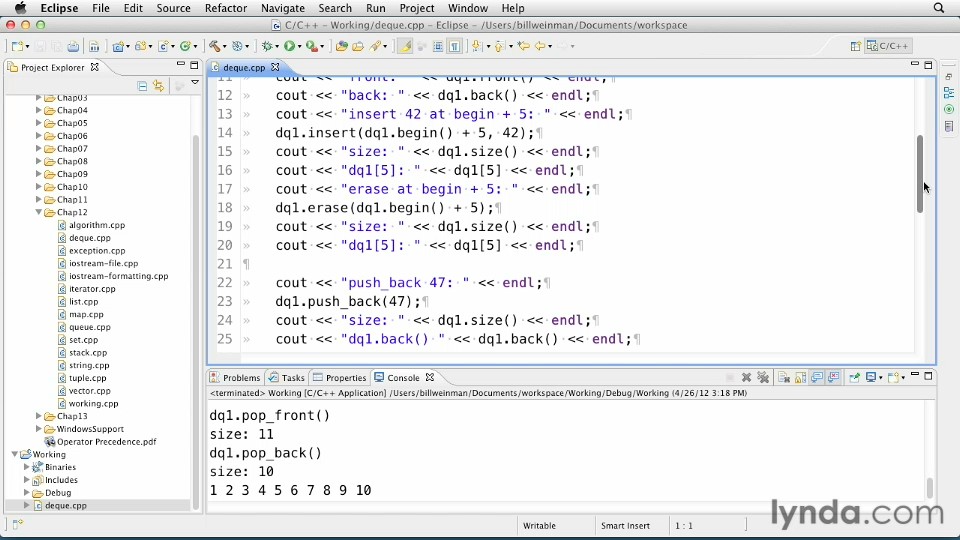Expand the Chap13 folder
Image resolution: width=960 pixels, height=540 pixels.
point(39,416)
